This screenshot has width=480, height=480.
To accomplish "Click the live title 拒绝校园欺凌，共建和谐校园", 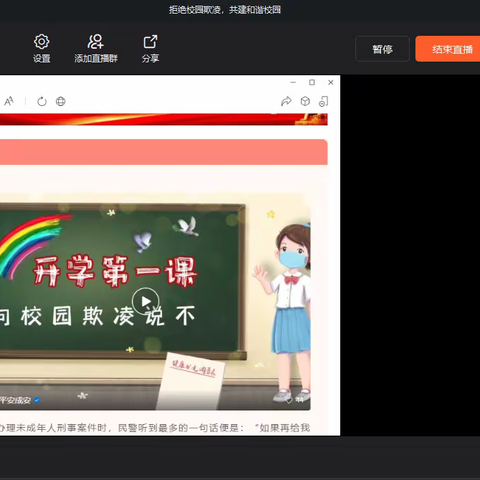I will pyautogui.click(x=224, y=10).
